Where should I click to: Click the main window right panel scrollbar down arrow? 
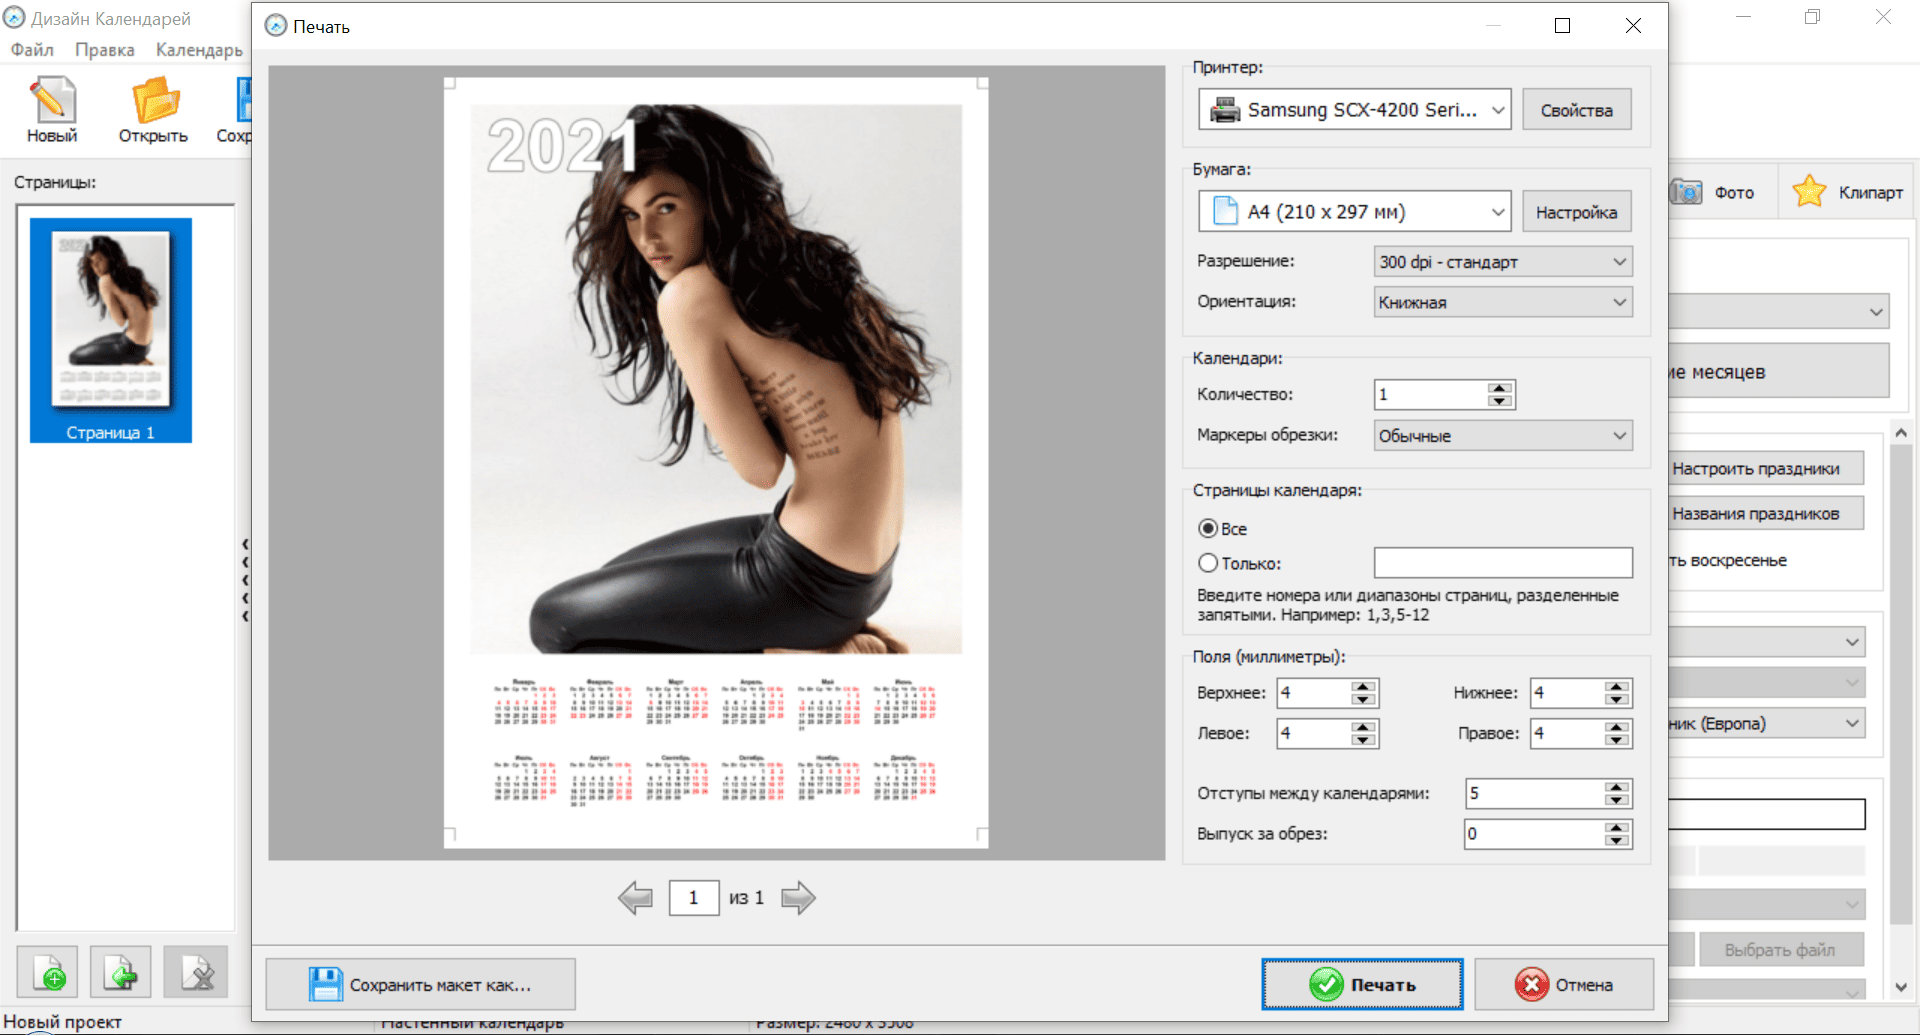(1901, 987)
